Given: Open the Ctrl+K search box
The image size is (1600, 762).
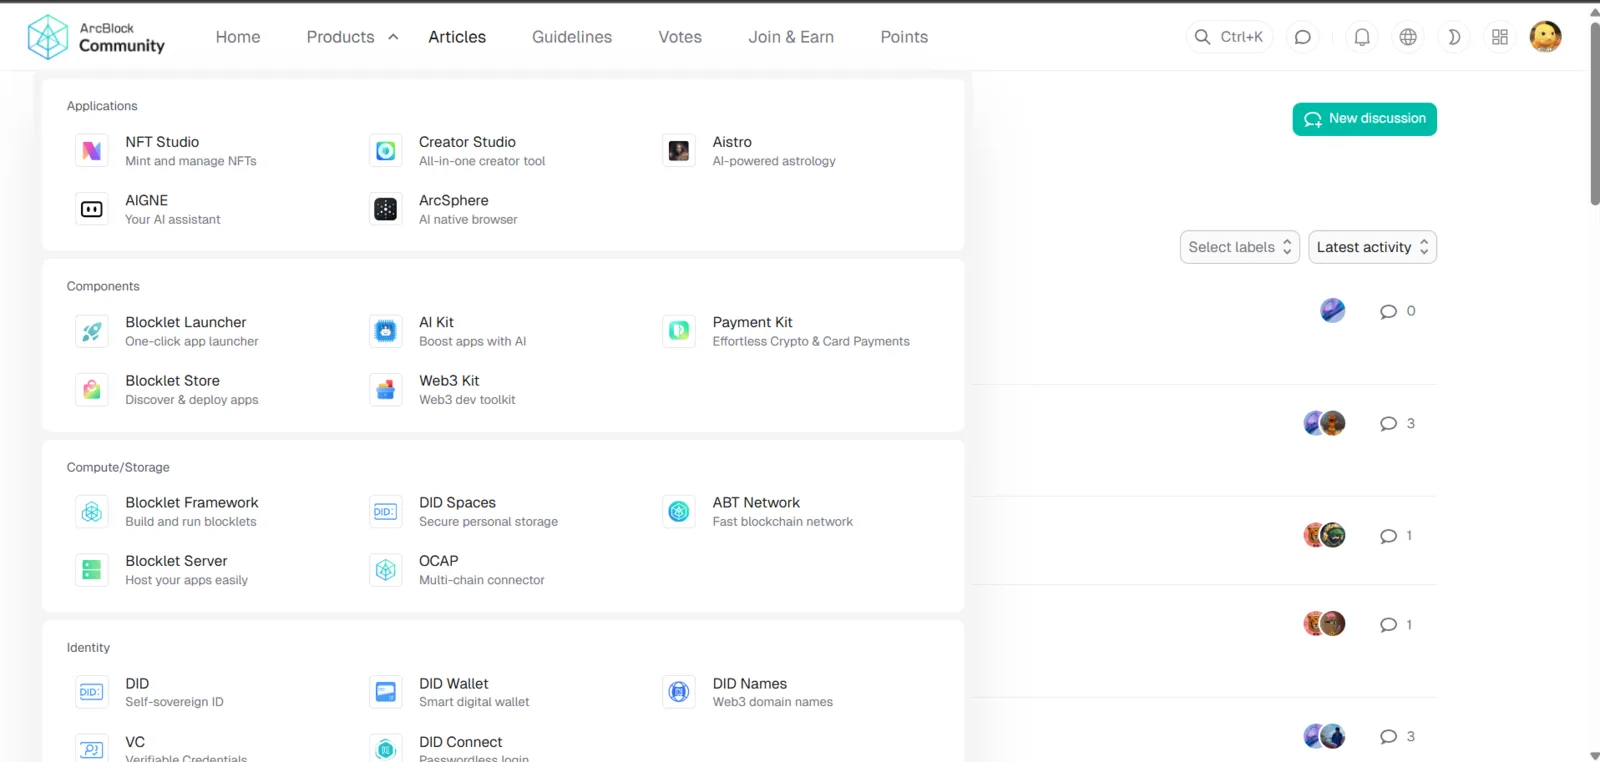Looking at the screenshot, I should 1229,37.
